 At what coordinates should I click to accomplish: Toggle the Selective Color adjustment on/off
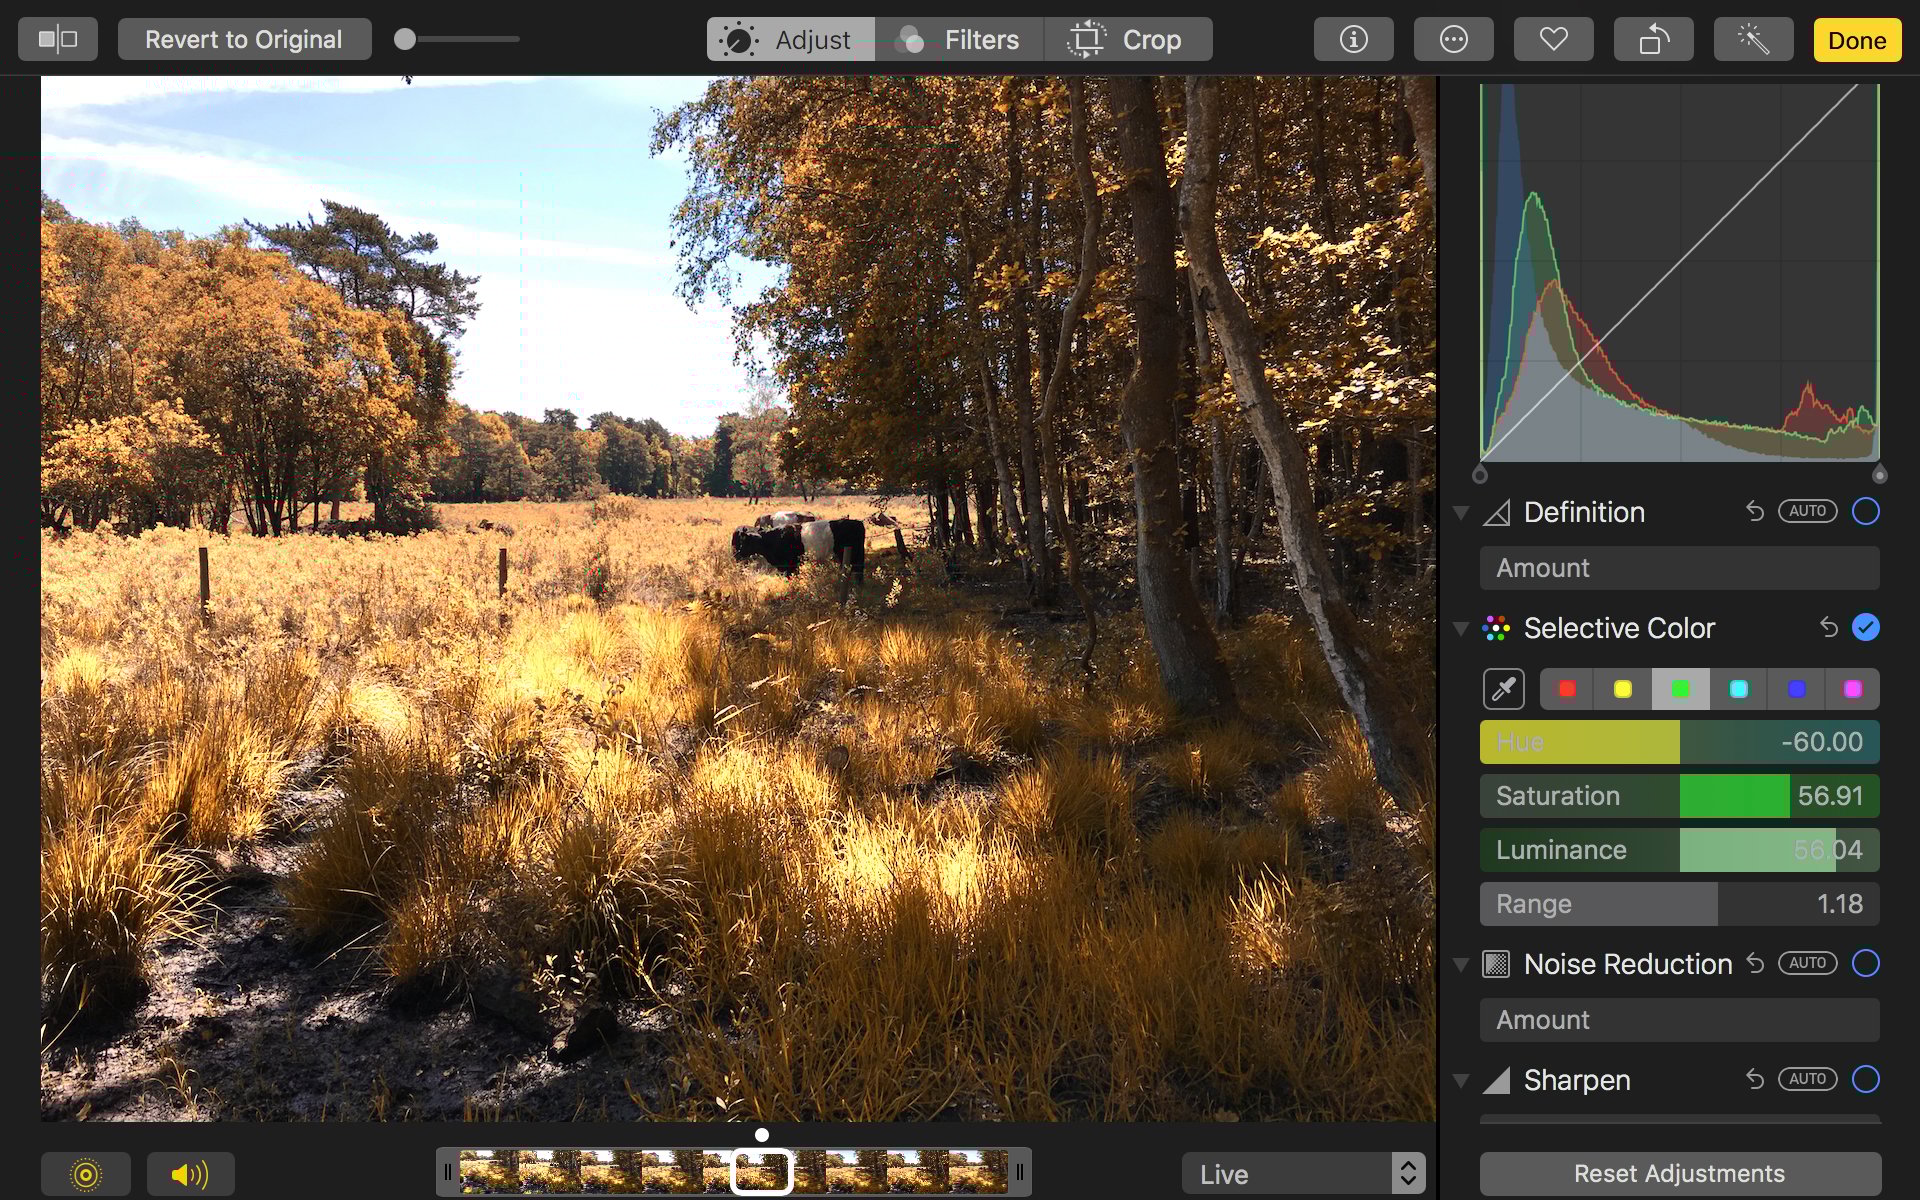(1866, 627)
